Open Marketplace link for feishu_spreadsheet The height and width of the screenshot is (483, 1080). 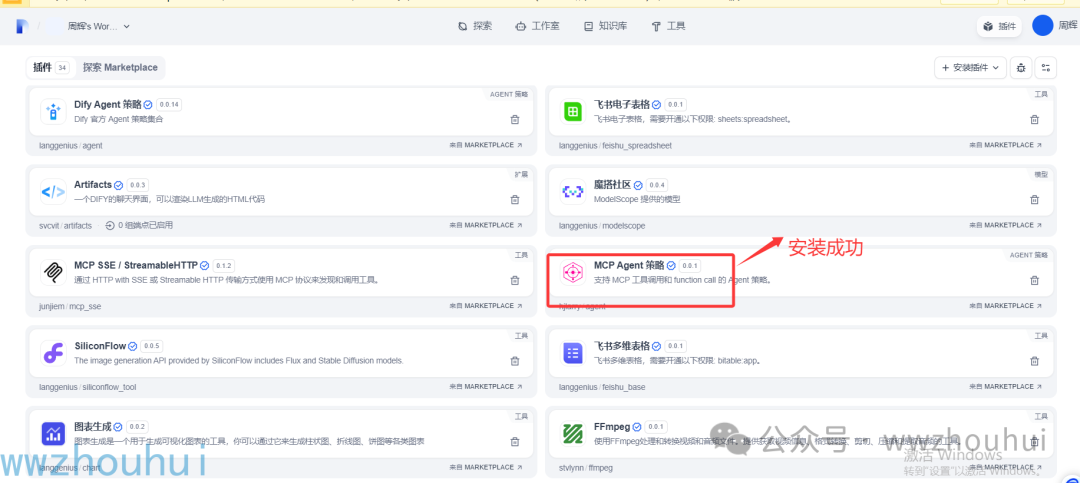[x=1006, y=145]
